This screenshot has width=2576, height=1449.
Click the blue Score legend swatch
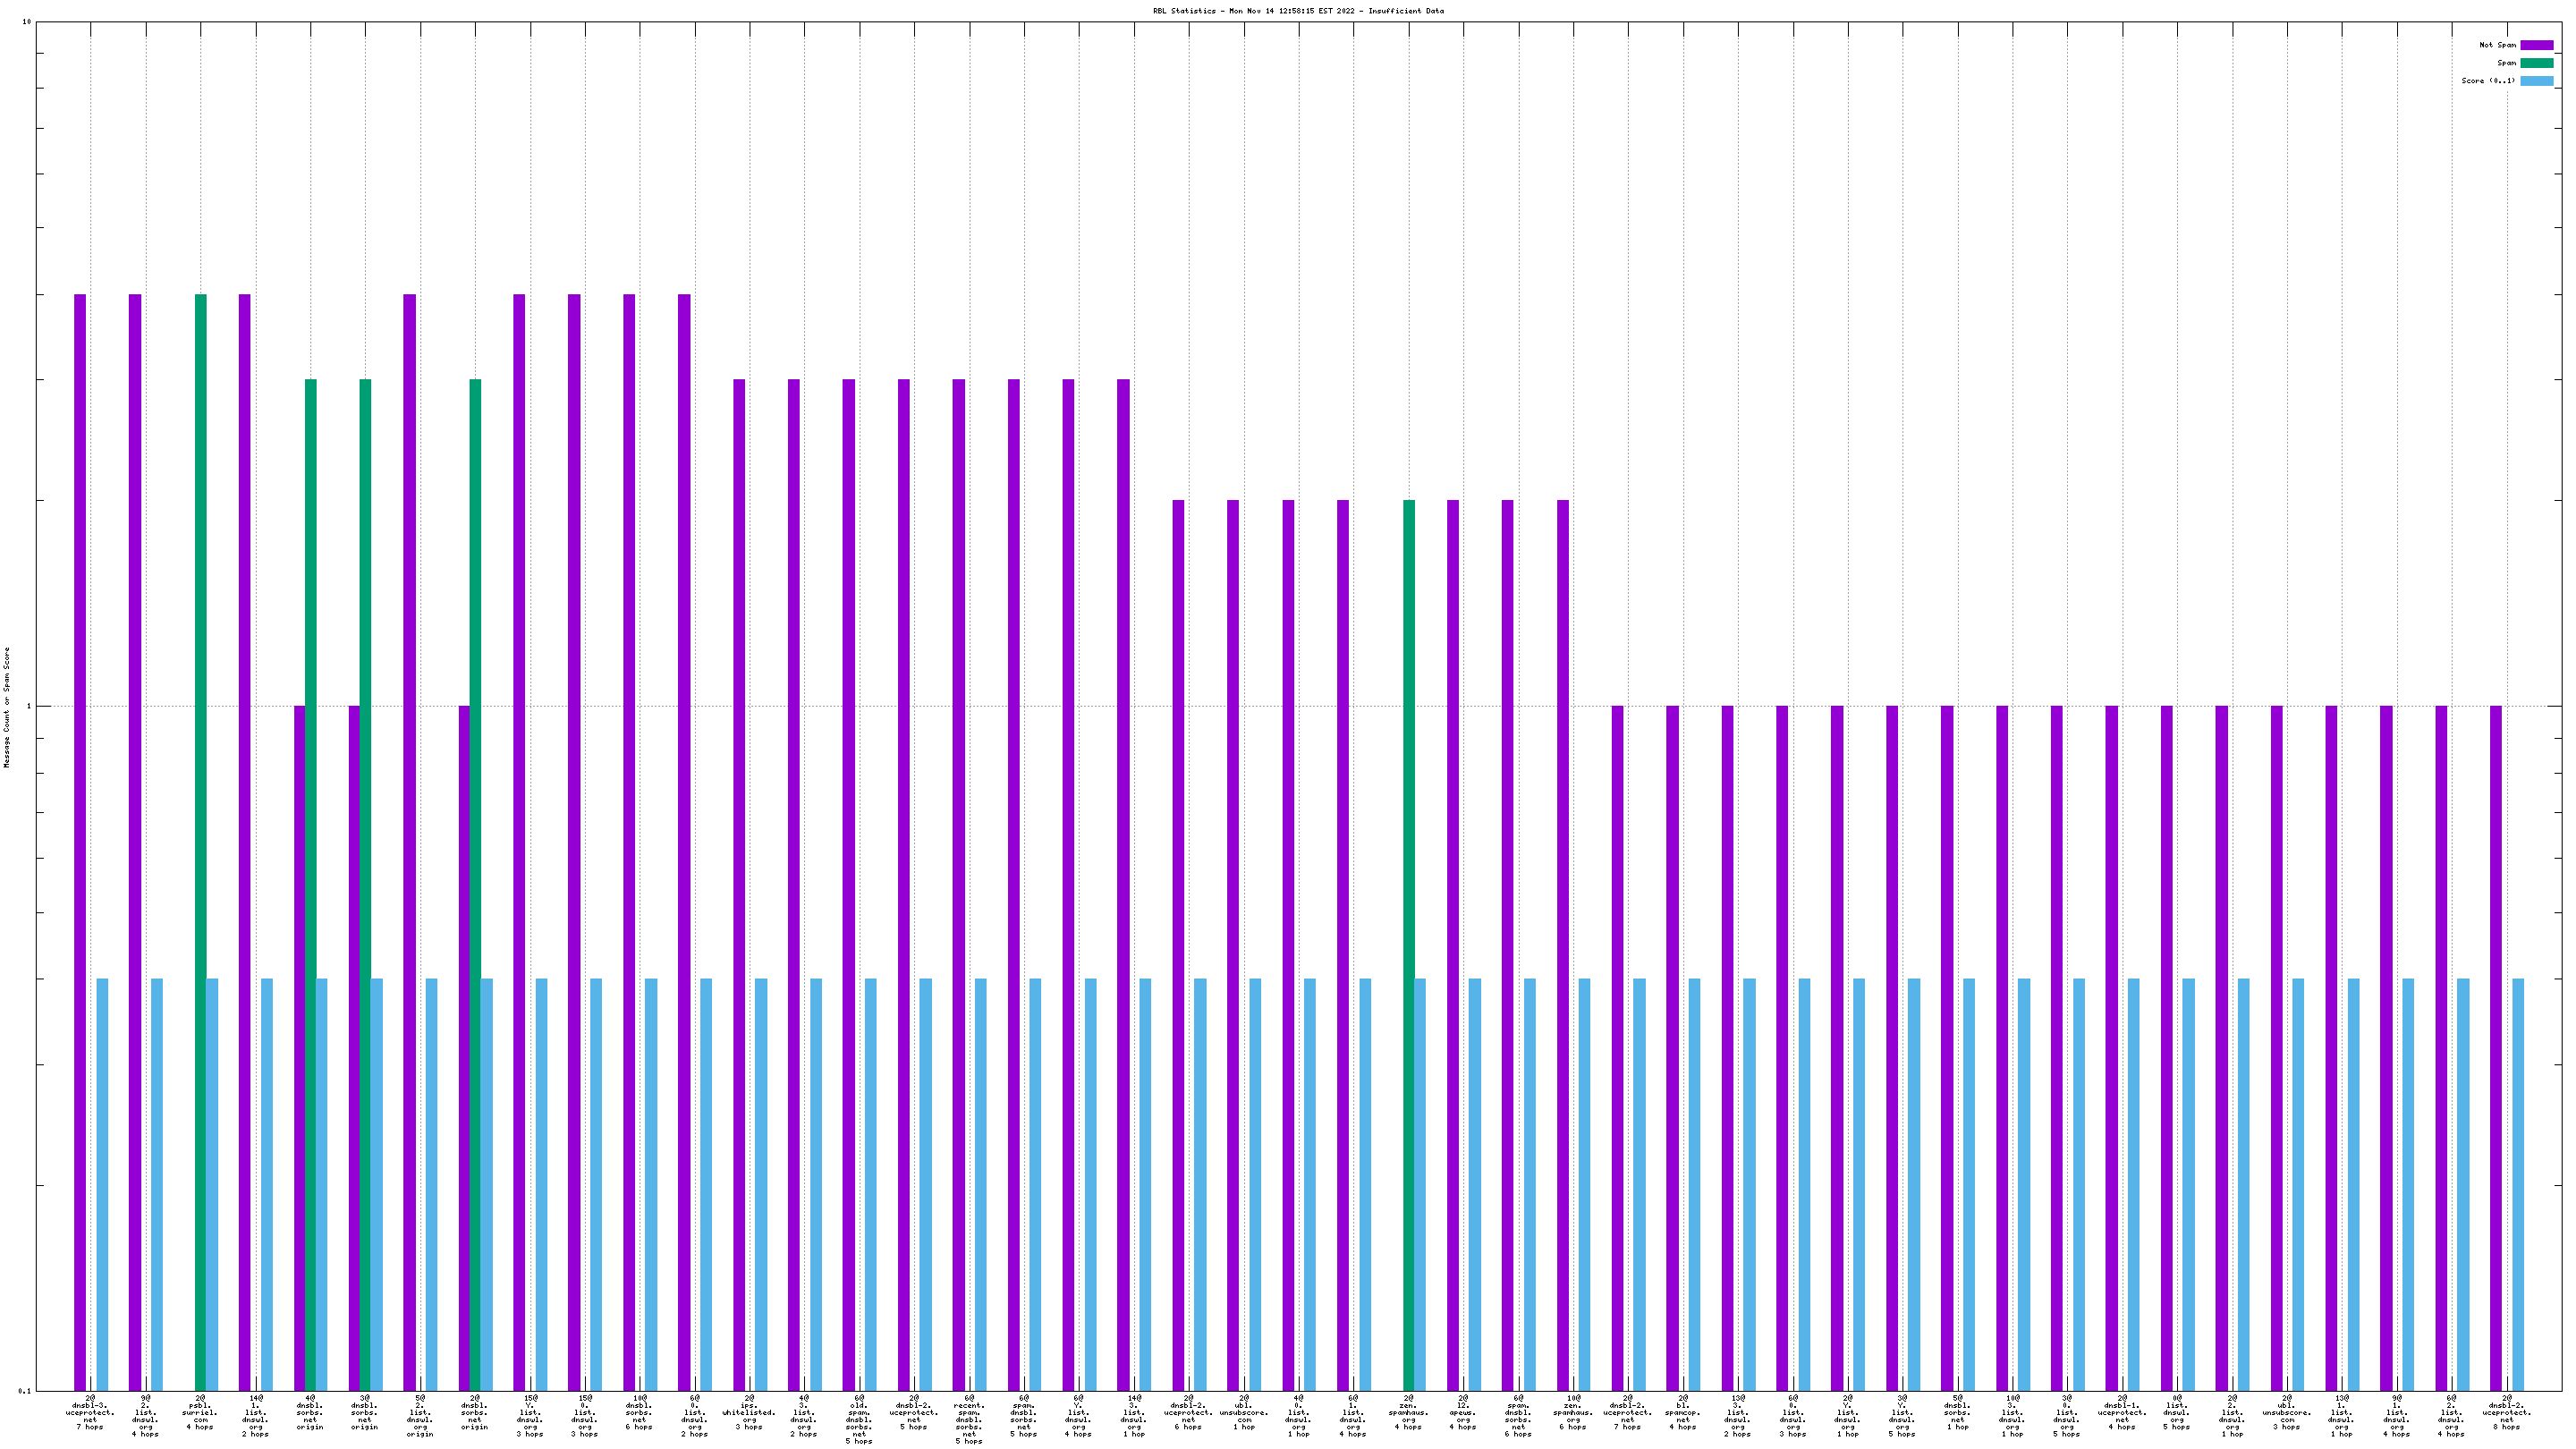pos(2536,81)
